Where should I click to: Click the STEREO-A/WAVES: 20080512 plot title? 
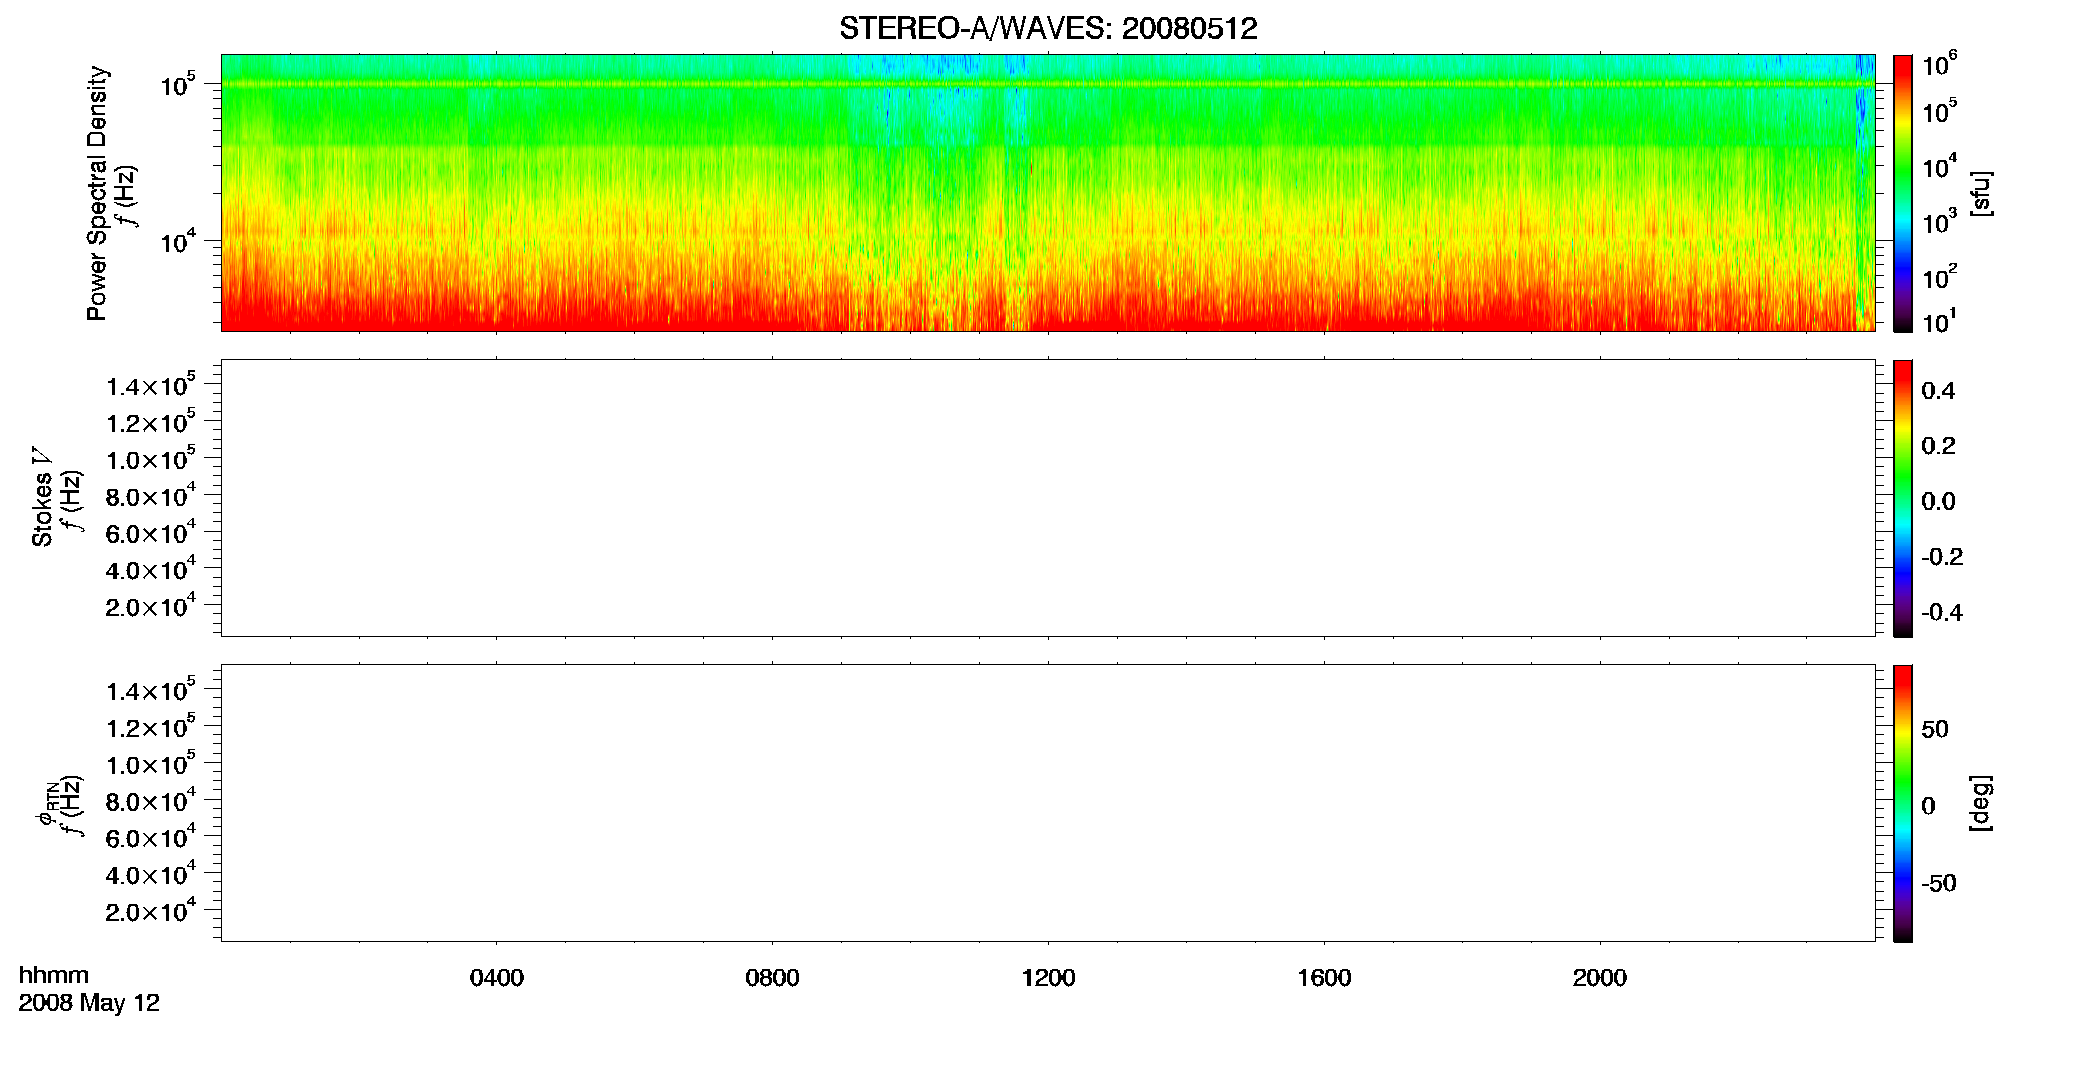click(x=1048, y=28)
